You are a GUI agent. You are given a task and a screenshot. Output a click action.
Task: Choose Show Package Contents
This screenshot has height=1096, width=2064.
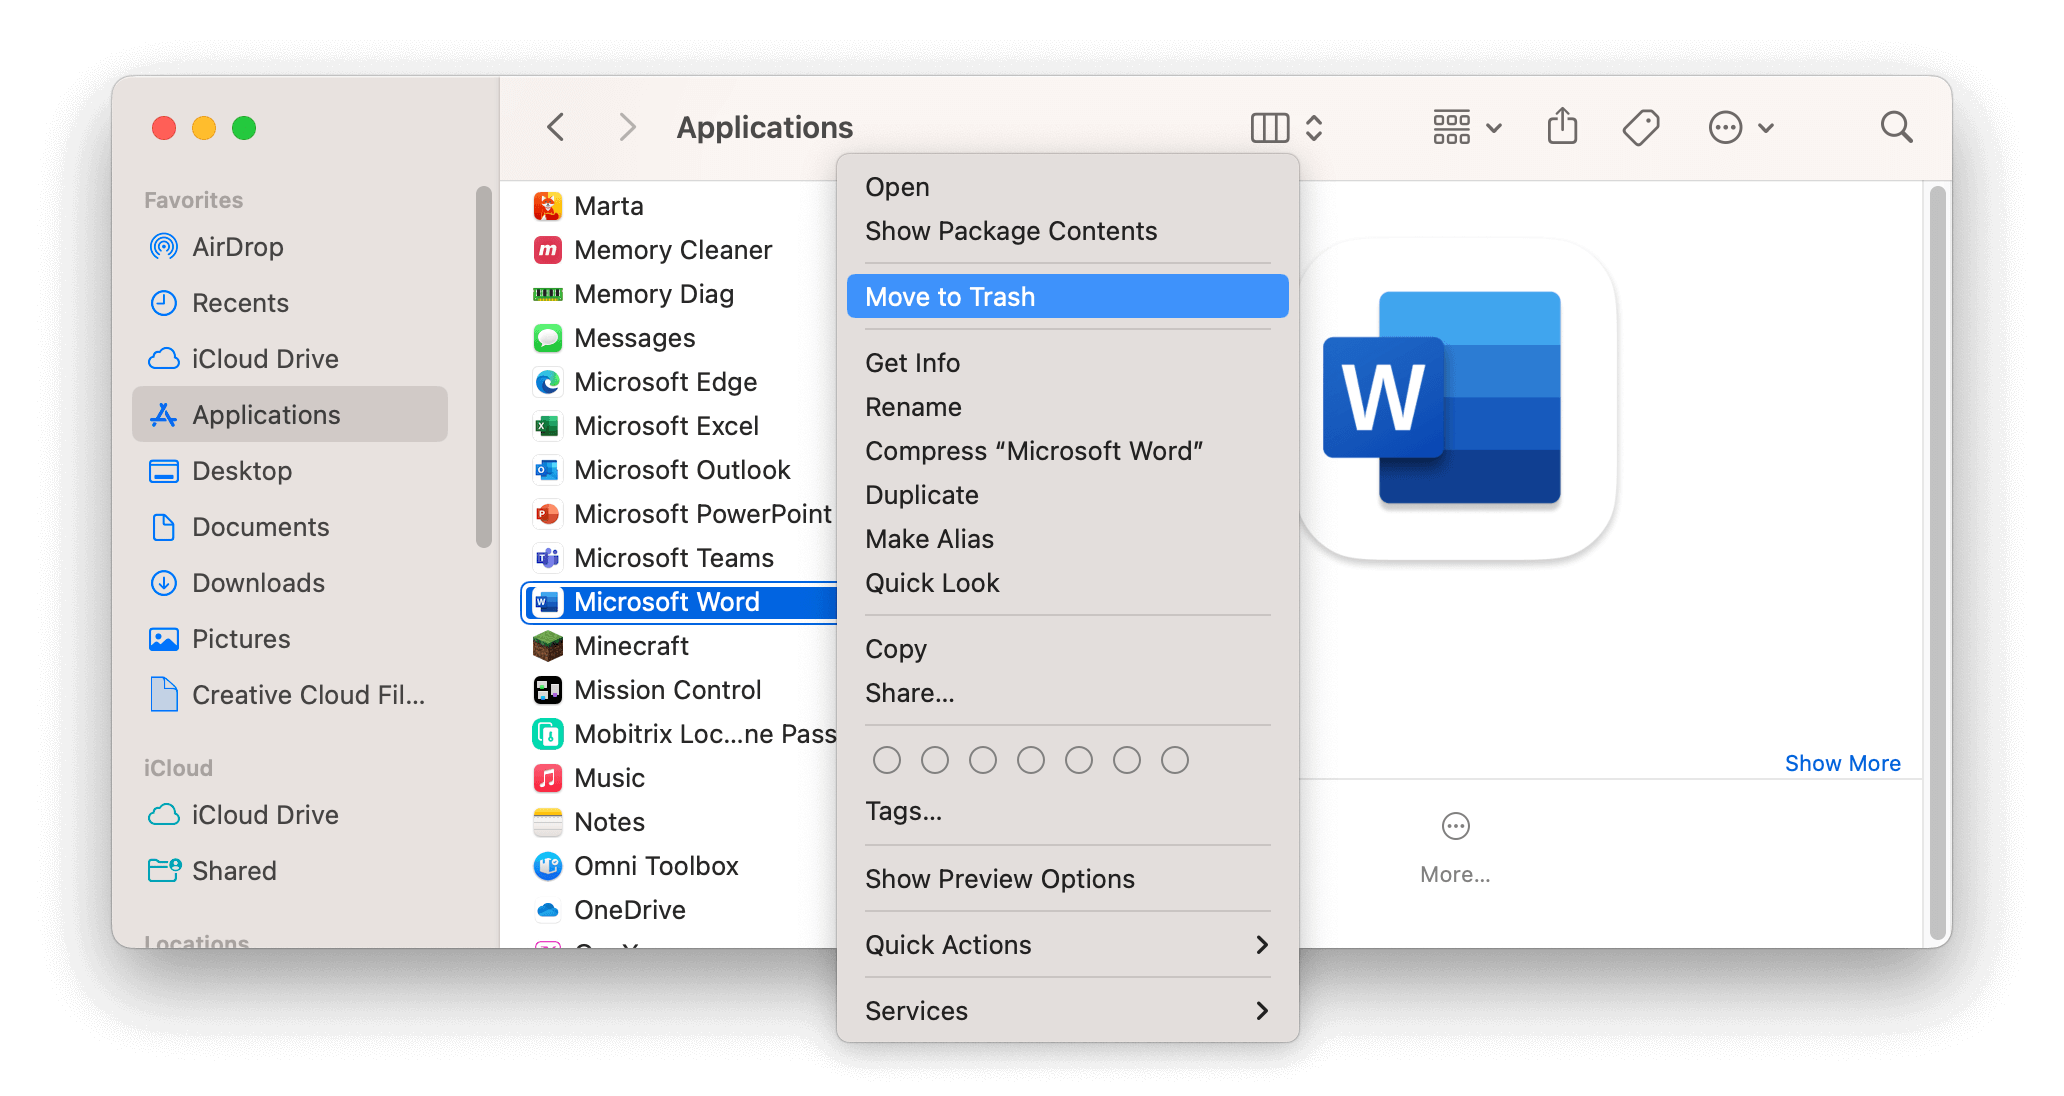click(1067, 231)
